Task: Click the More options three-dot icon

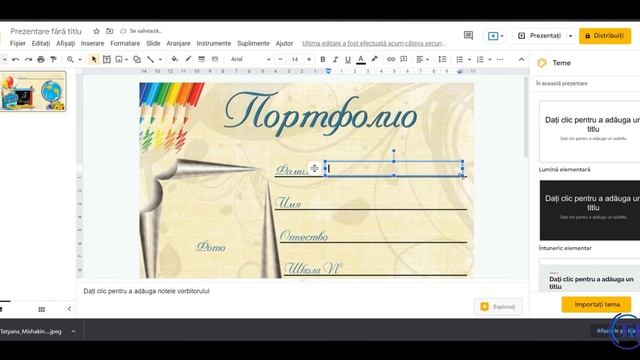Action: (500, 60)
